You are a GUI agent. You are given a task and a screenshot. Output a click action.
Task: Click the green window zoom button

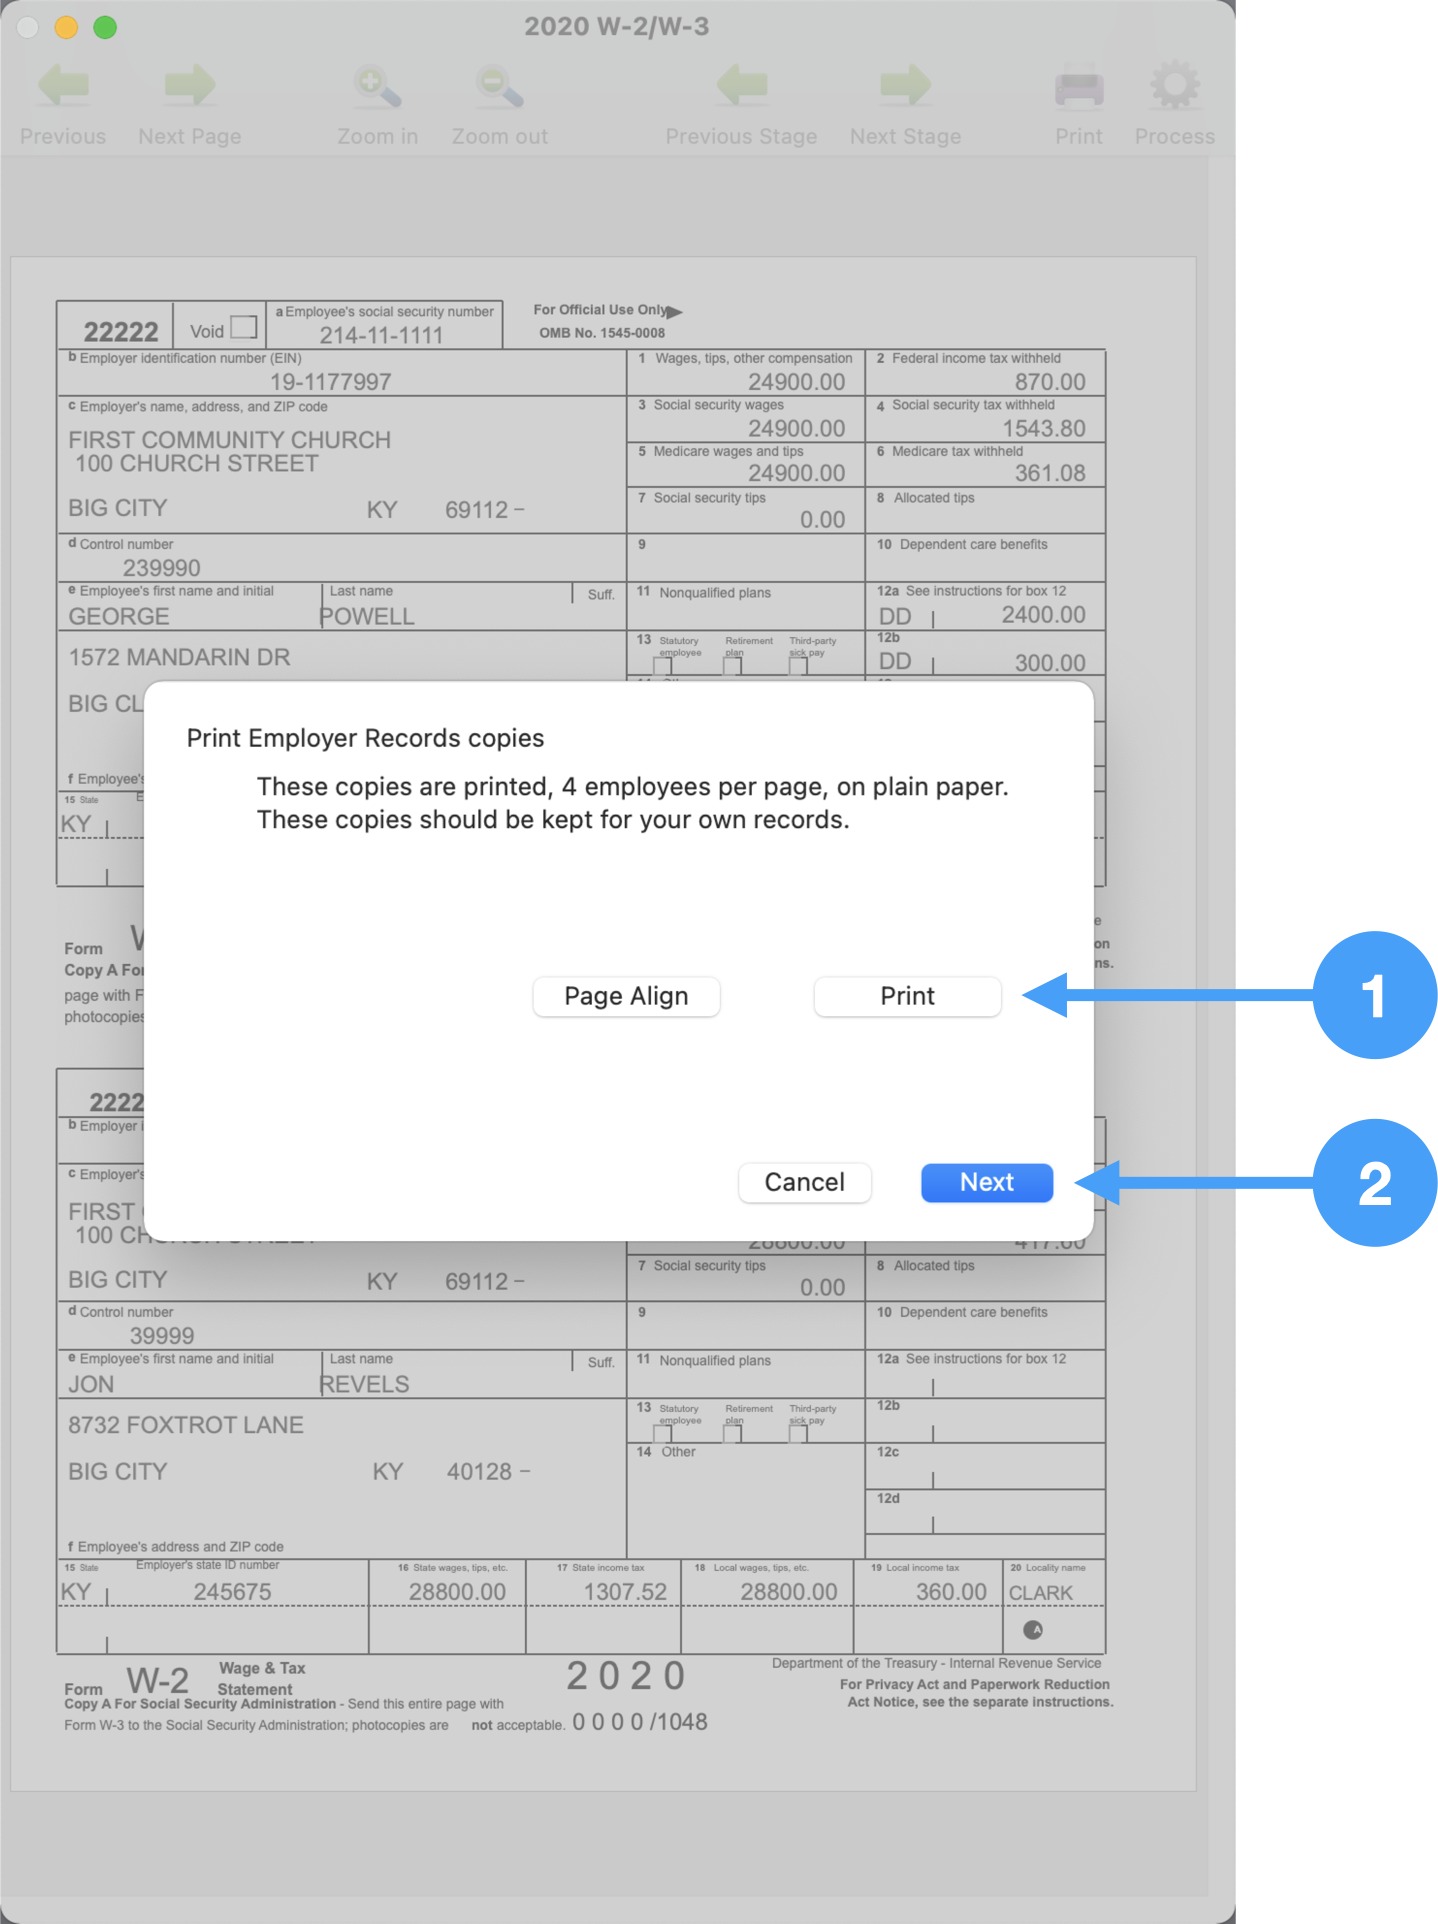click(105, 27)
